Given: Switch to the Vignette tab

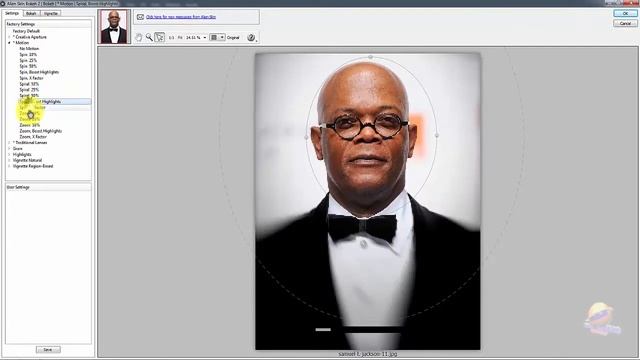Looking at the screenshot, I should (x=51, y=13).
